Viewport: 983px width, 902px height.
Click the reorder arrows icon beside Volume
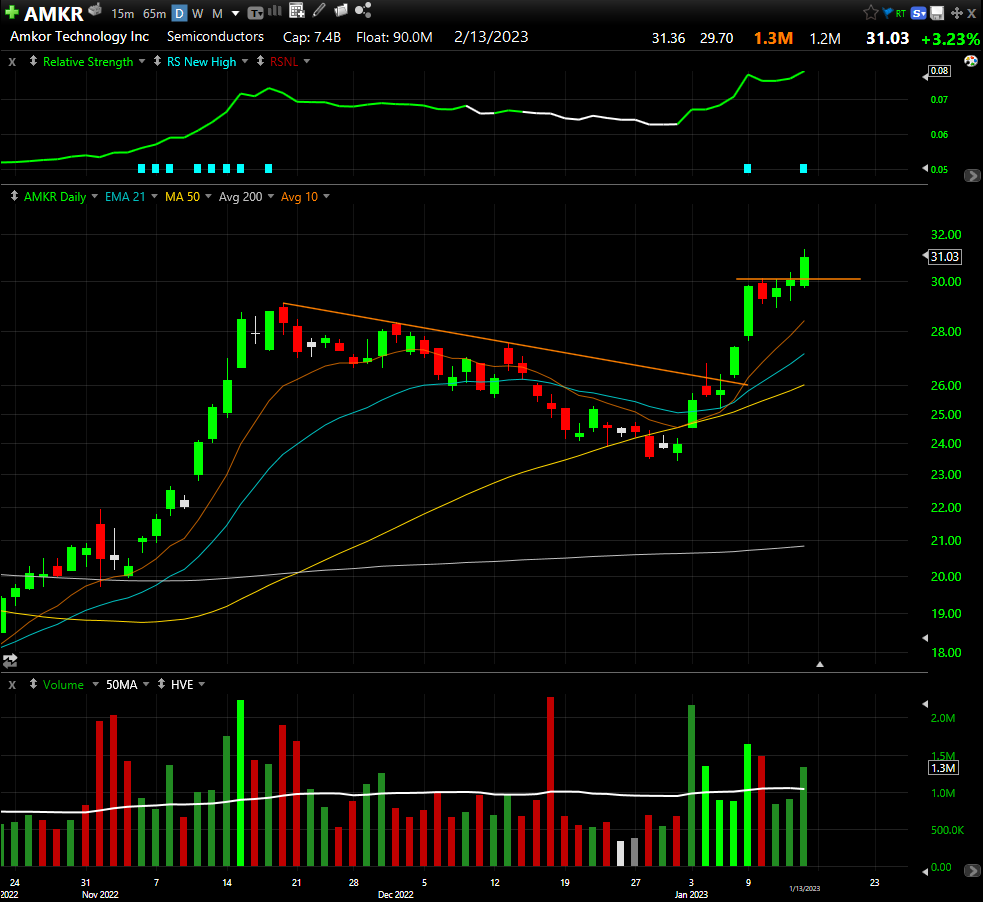[x=33, y=684]
